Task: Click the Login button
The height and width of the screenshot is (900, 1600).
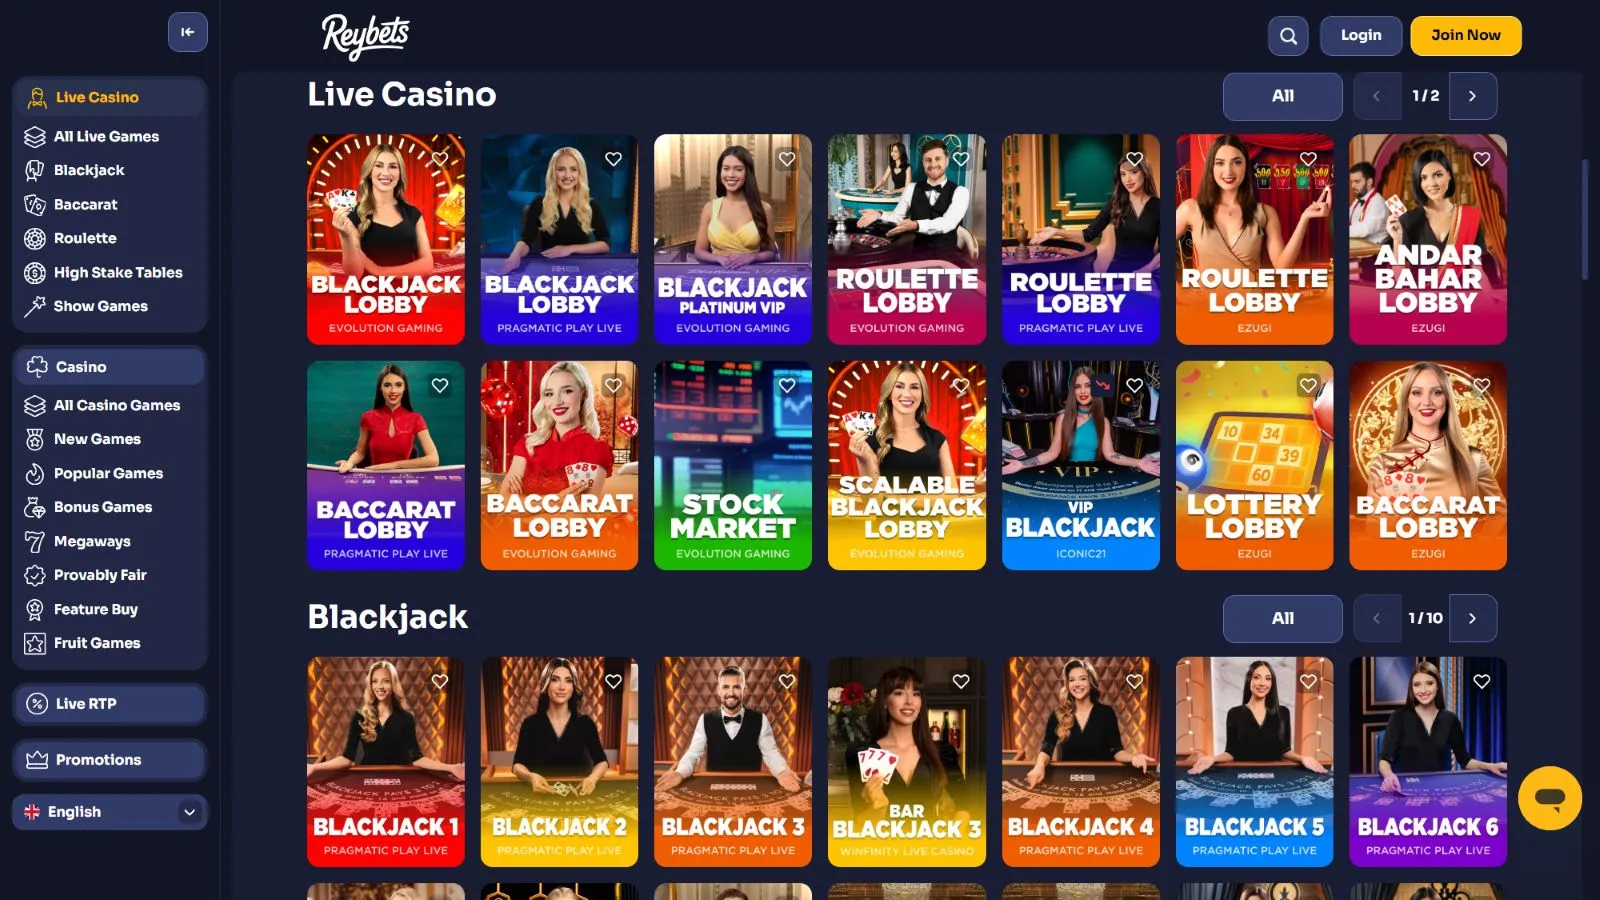Action: click(1361, 36)
